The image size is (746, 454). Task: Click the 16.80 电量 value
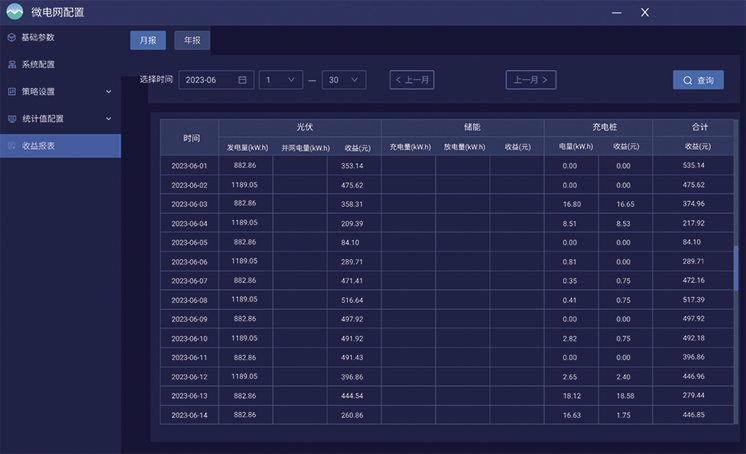[x=572, y=204]
